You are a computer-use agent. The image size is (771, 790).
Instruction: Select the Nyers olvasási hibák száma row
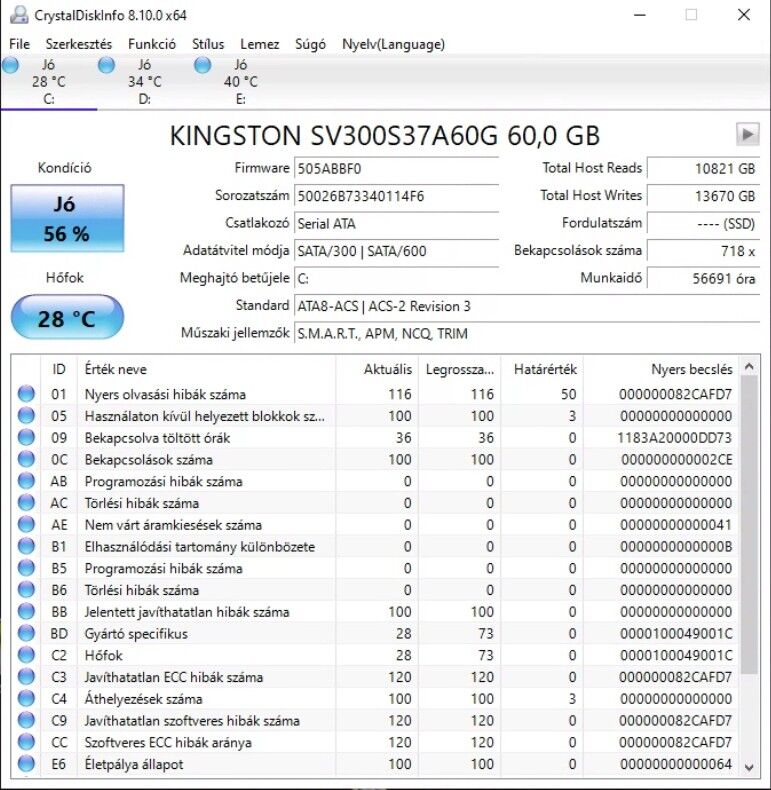[x=375, y=394]
